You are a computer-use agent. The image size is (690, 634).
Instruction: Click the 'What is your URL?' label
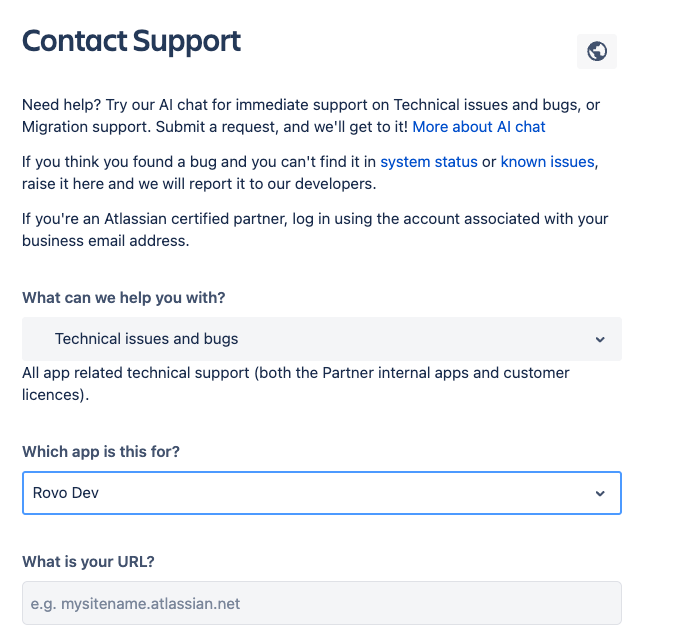pyautogui.click(x=88, y=562)
